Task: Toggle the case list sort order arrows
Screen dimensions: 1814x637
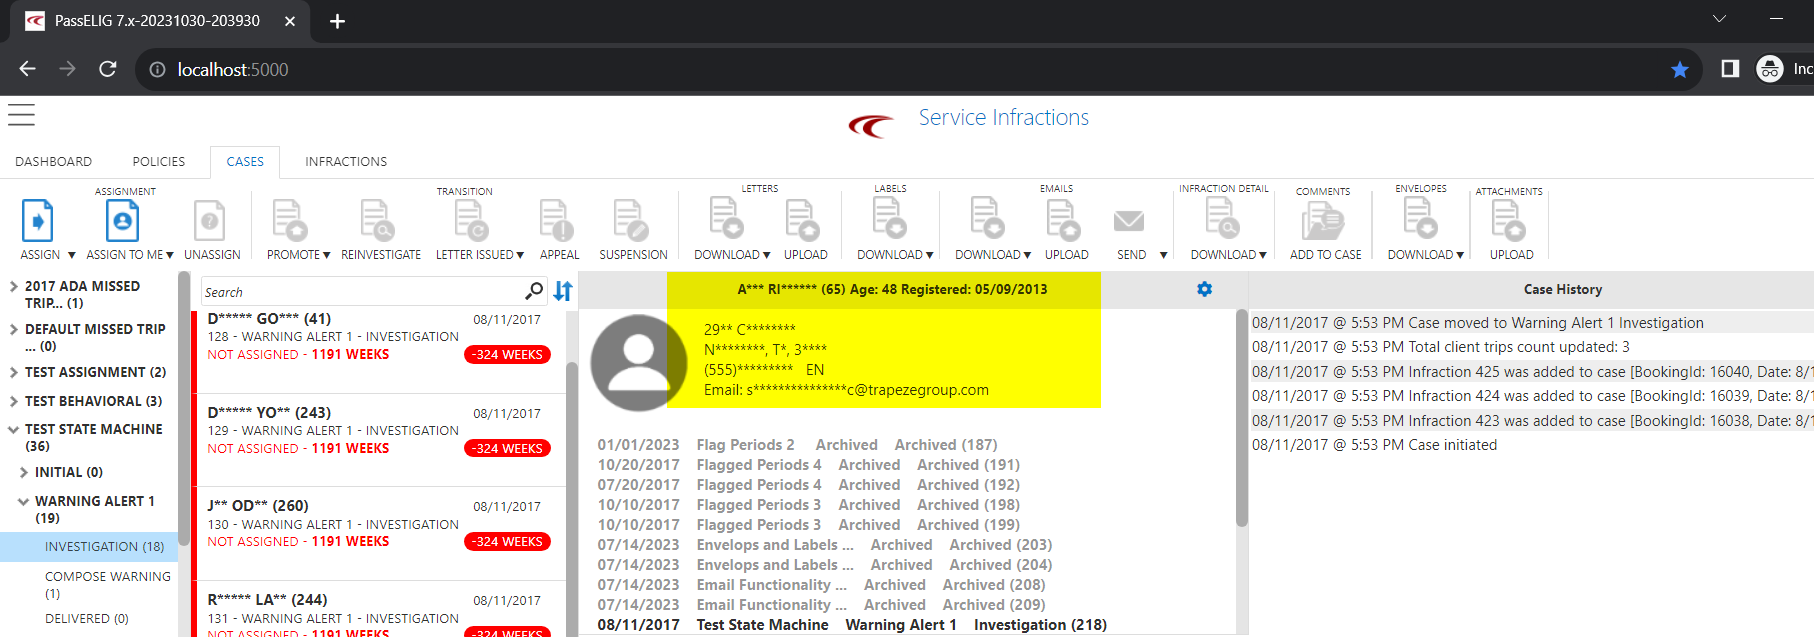Action: point(563,291)
